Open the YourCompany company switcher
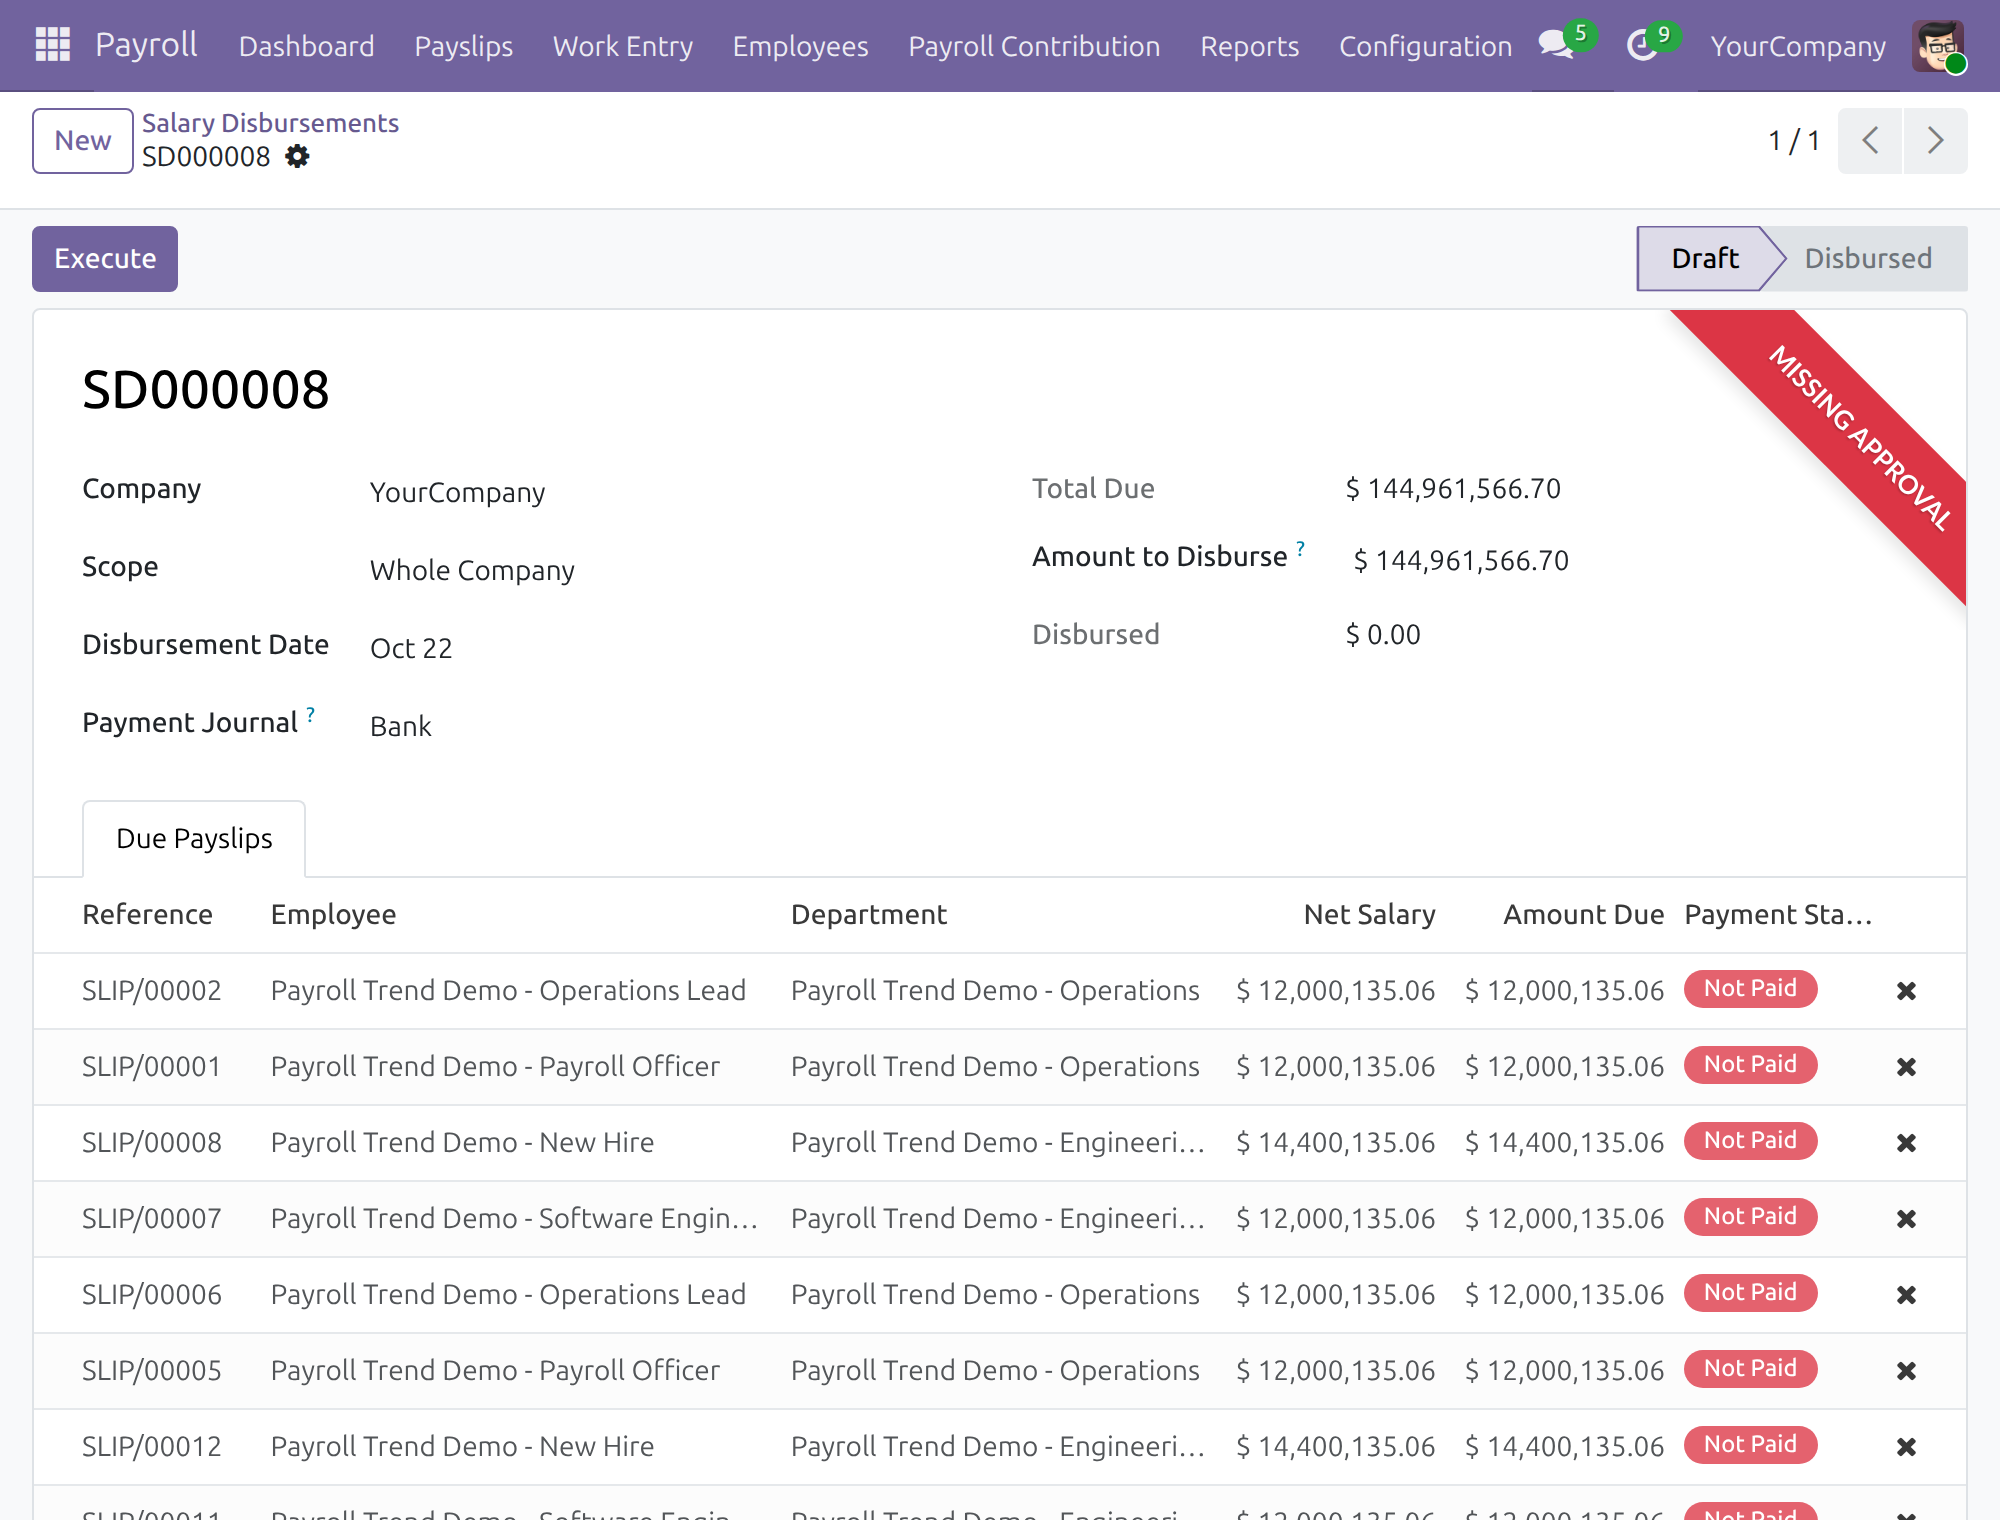 pos(1798,46)
